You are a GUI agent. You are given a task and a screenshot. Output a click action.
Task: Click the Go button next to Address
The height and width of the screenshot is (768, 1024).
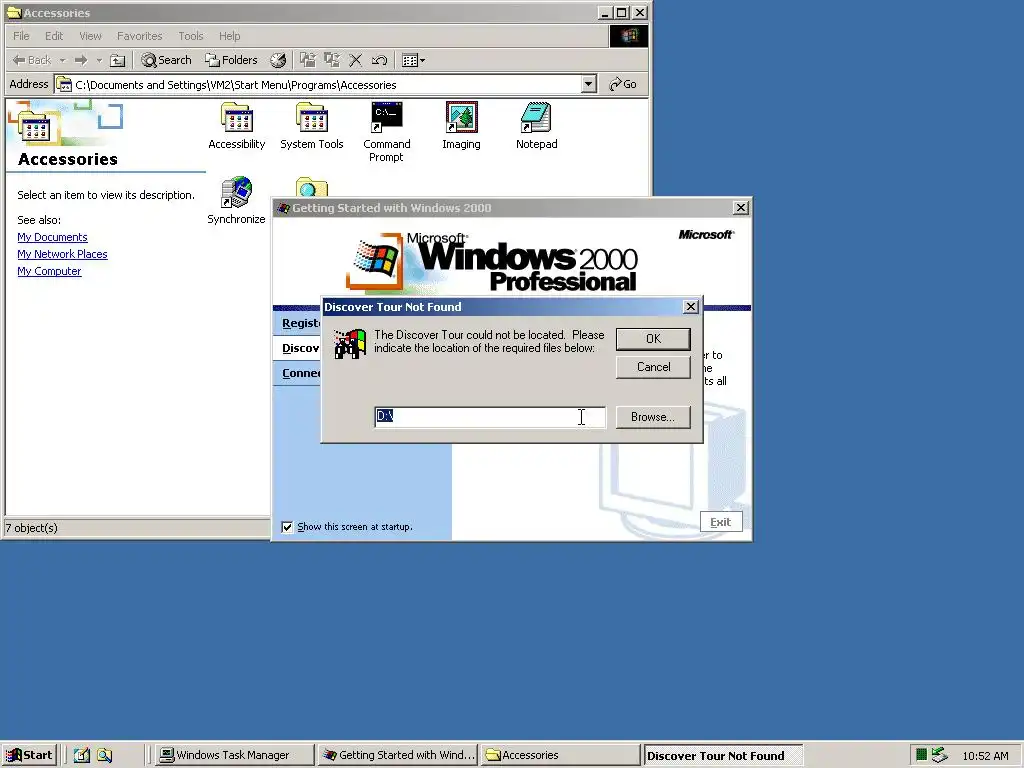coord(623,84)
